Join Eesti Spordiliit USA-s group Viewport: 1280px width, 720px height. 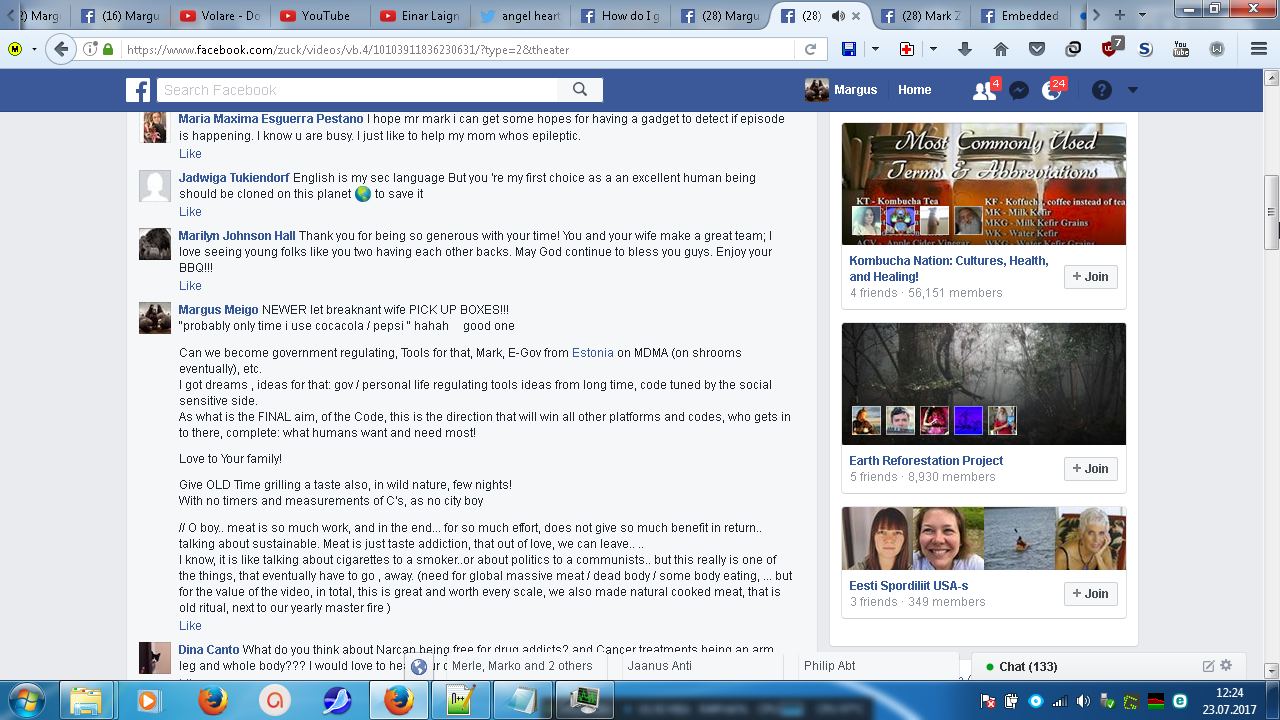click(1090, 594)
